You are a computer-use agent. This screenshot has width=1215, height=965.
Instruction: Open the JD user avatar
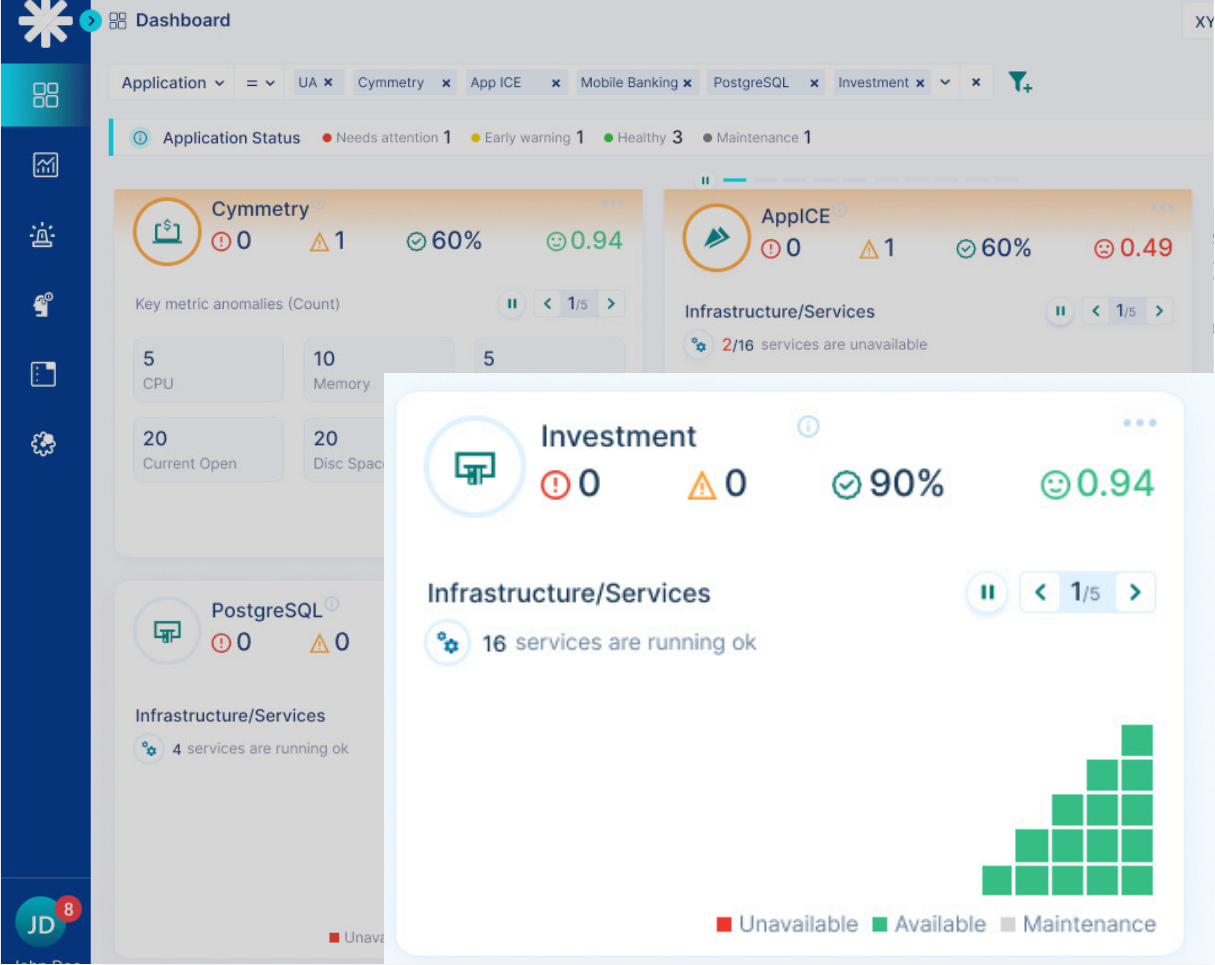41,924
